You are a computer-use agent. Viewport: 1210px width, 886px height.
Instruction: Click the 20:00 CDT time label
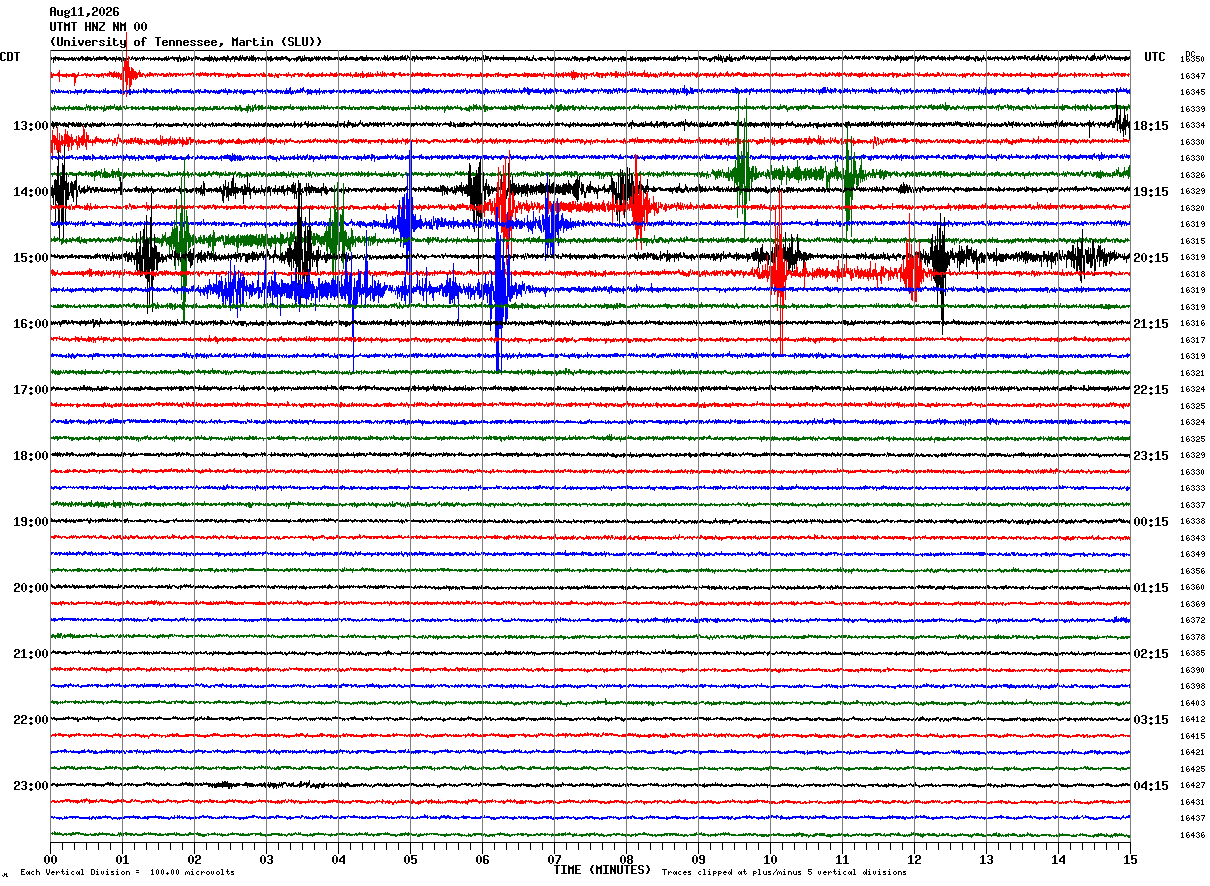pos(31,588)
